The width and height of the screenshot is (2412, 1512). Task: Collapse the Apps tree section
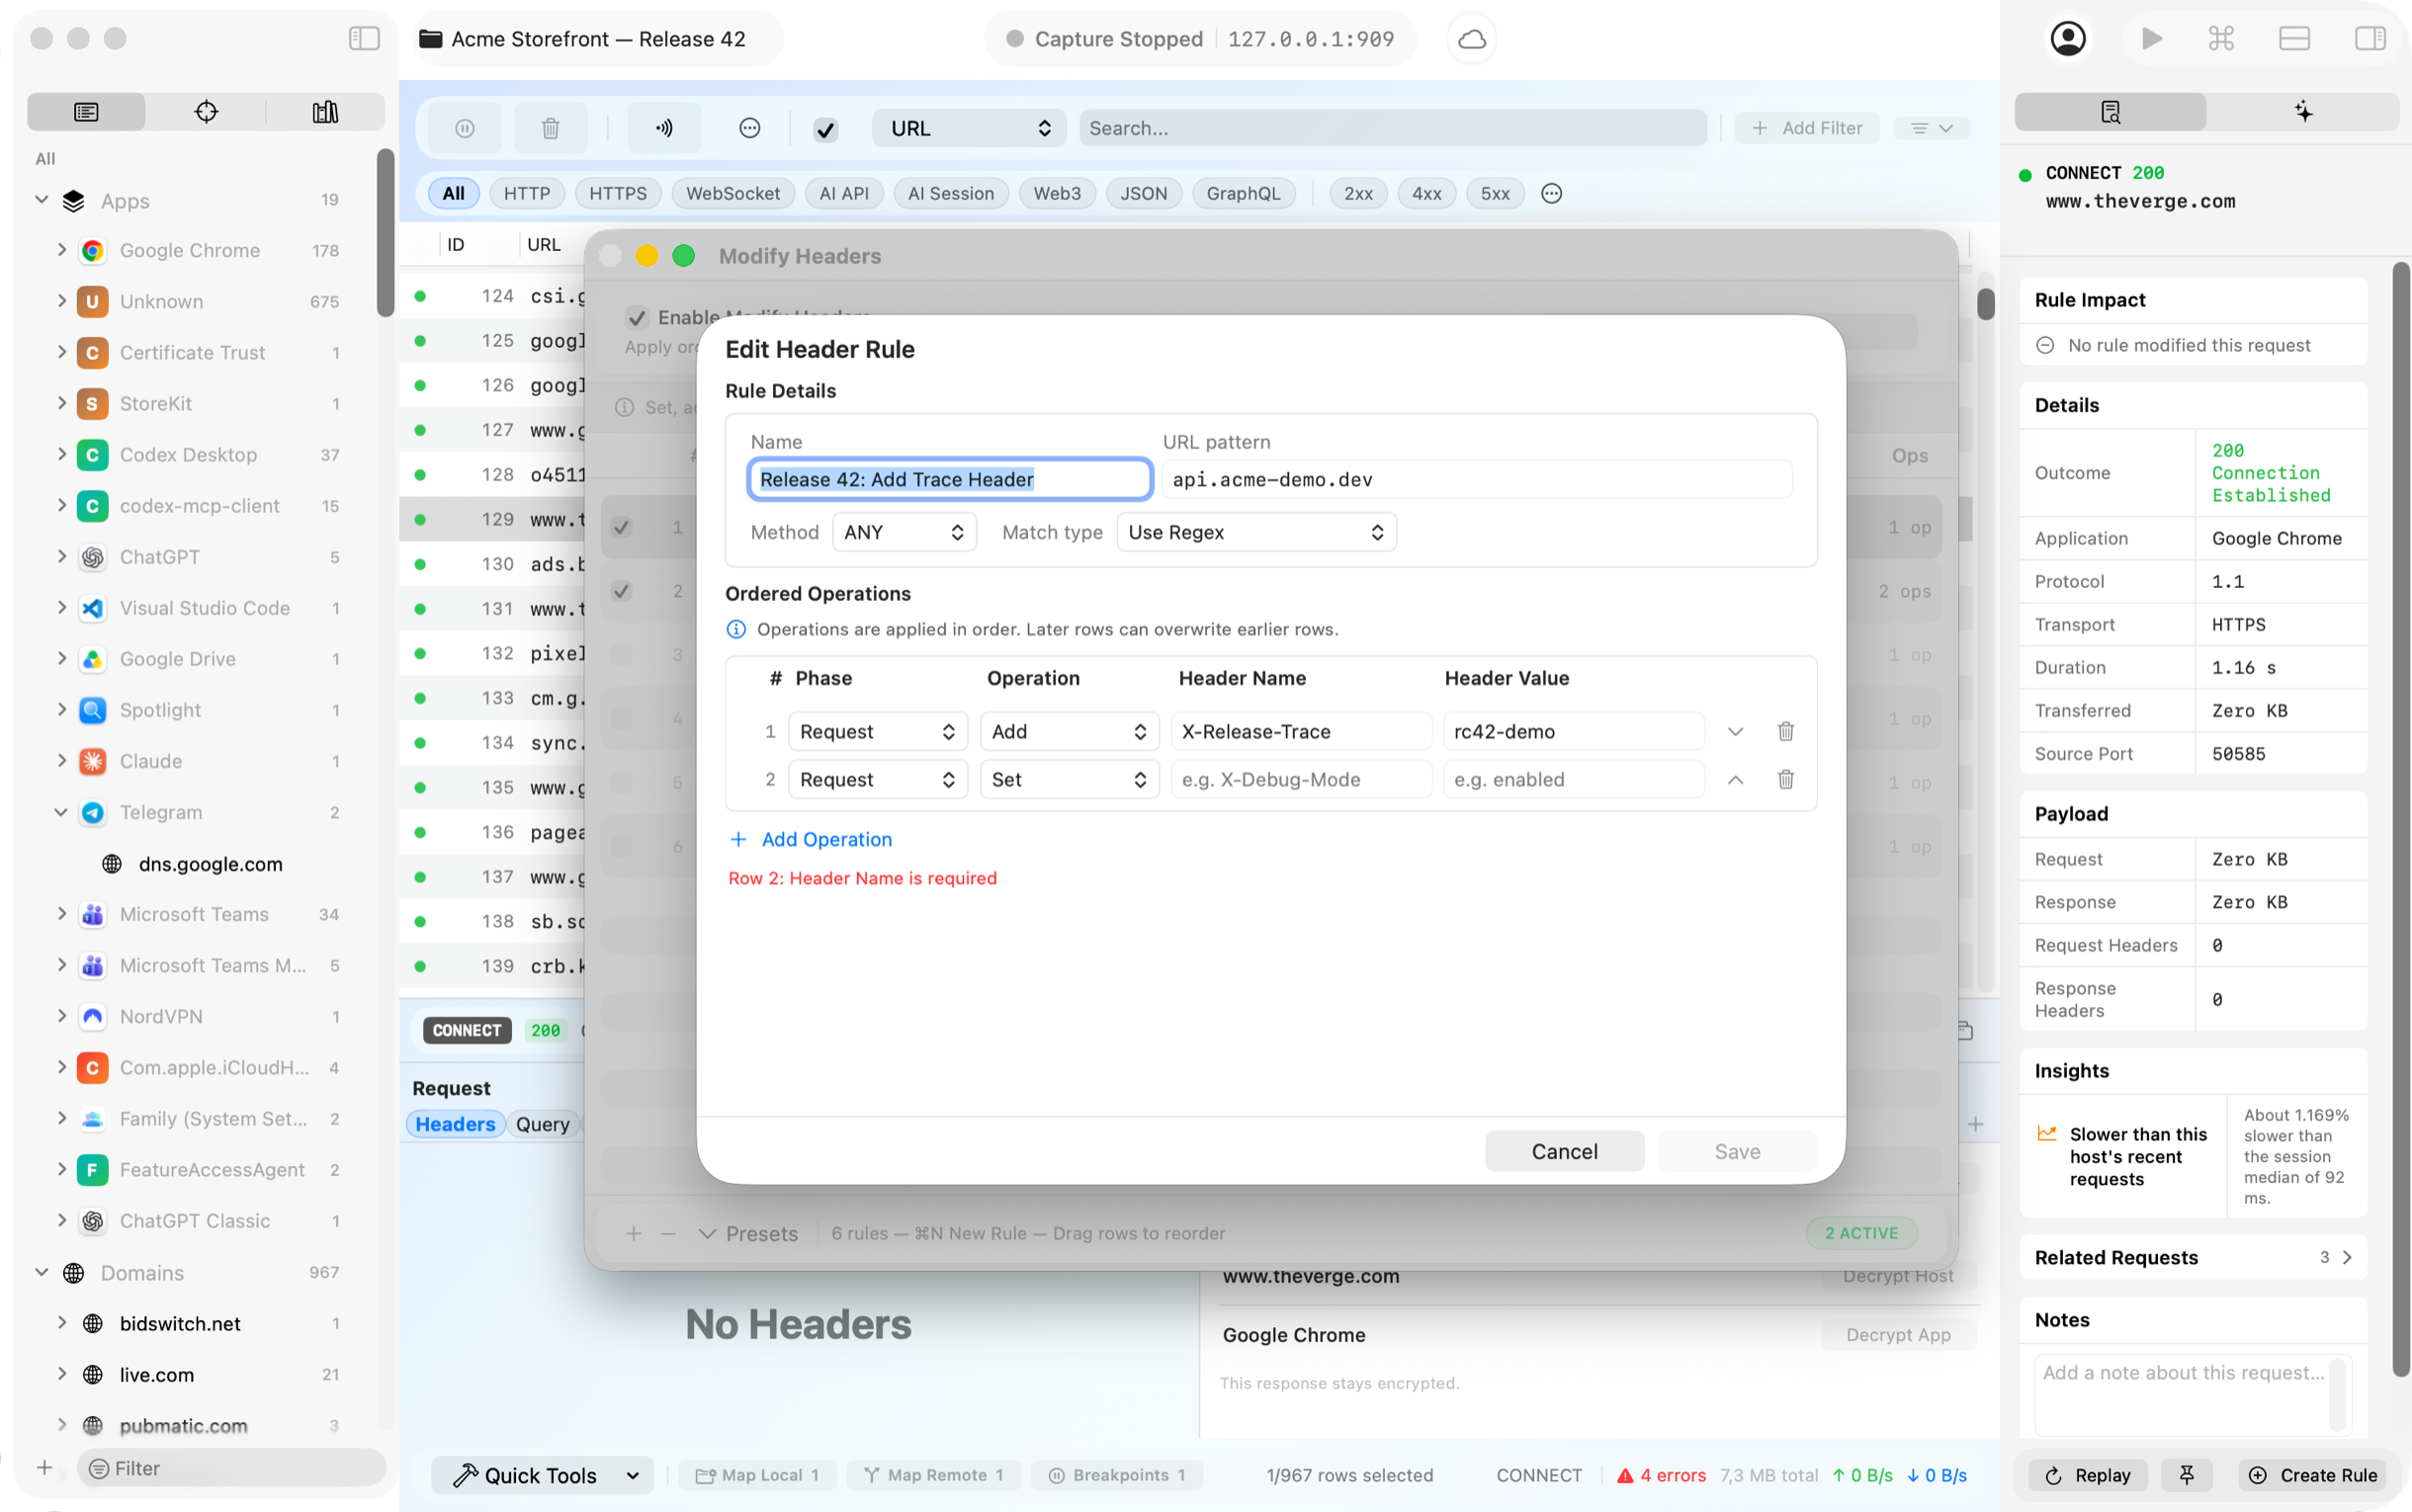point(41,200)
